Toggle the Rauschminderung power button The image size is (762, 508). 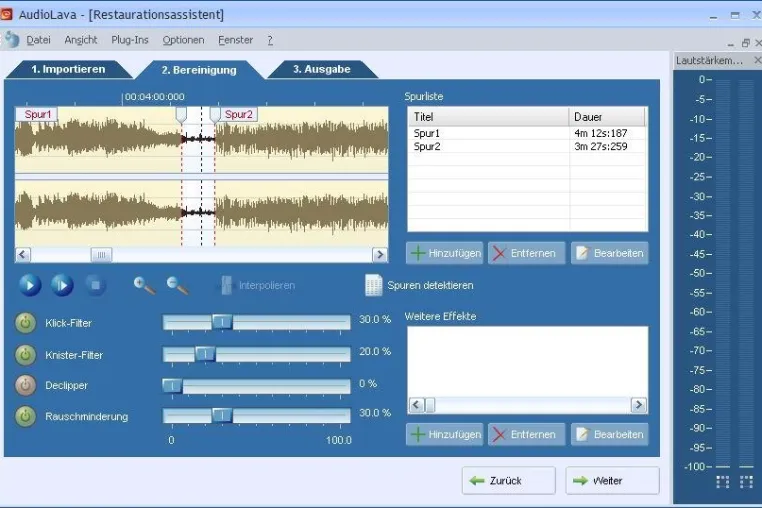click(x=25, y=416)
